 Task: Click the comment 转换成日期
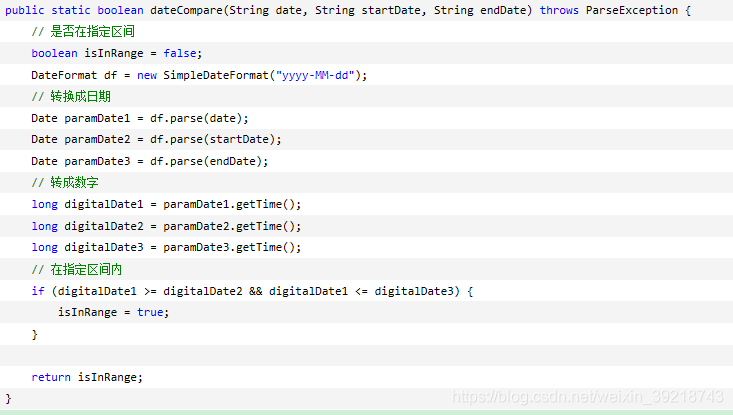click(71, 96)
